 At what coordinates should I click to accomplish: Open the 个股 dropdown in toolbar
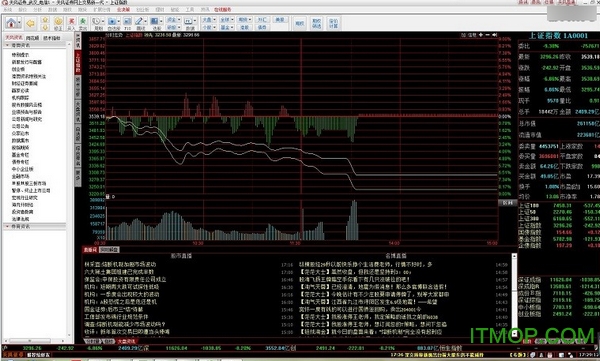tap(209, 27)
